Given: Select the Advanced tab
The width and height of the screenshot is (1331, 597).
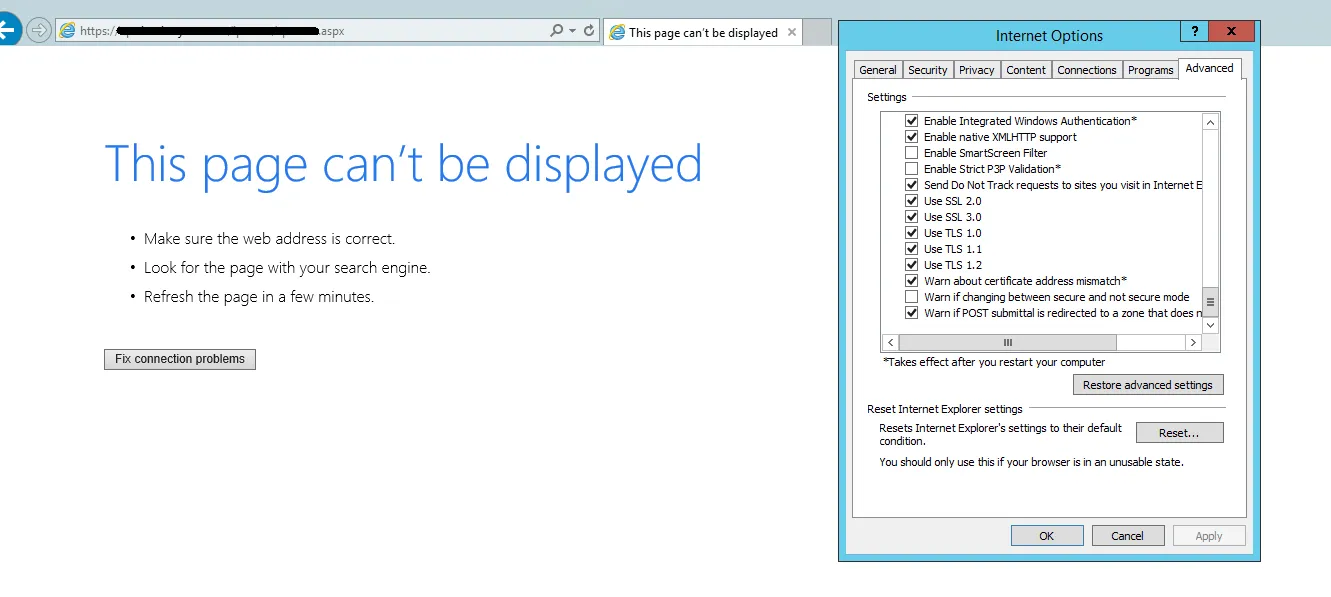Looking at the screenshot, I should pyautogui.click(x=1210, y=68).
